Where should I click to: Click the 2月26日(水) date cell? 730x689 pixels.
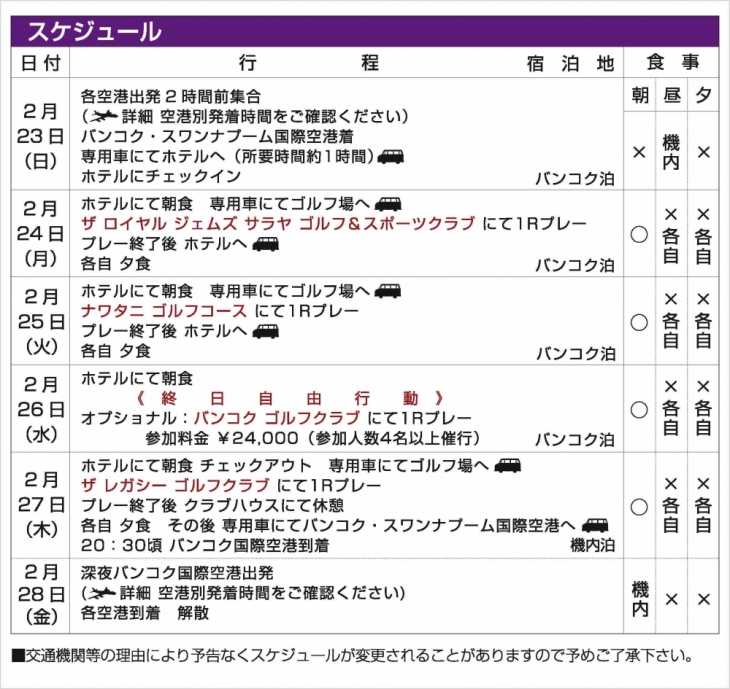41,409
